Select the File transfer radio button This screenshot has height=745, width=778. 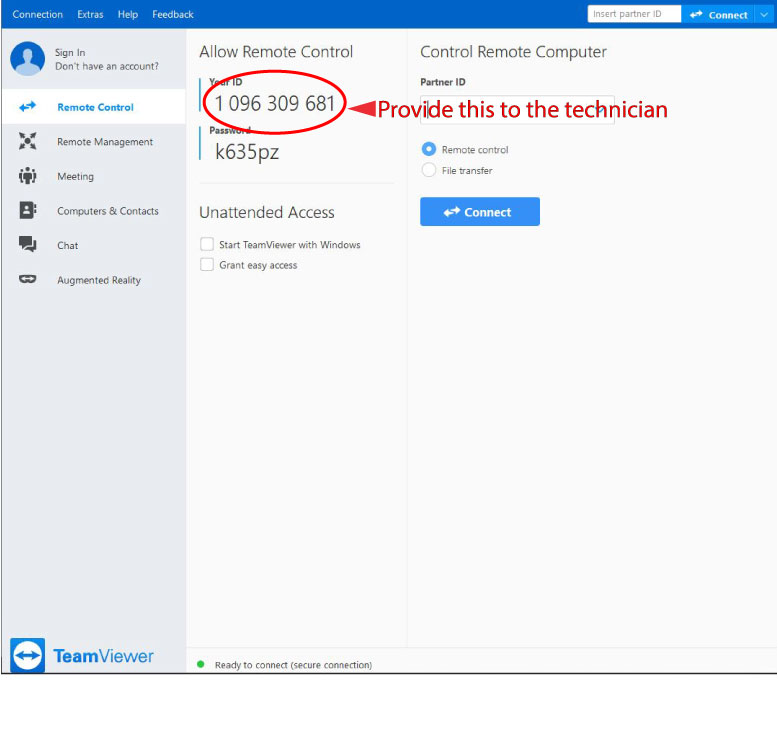429,170
